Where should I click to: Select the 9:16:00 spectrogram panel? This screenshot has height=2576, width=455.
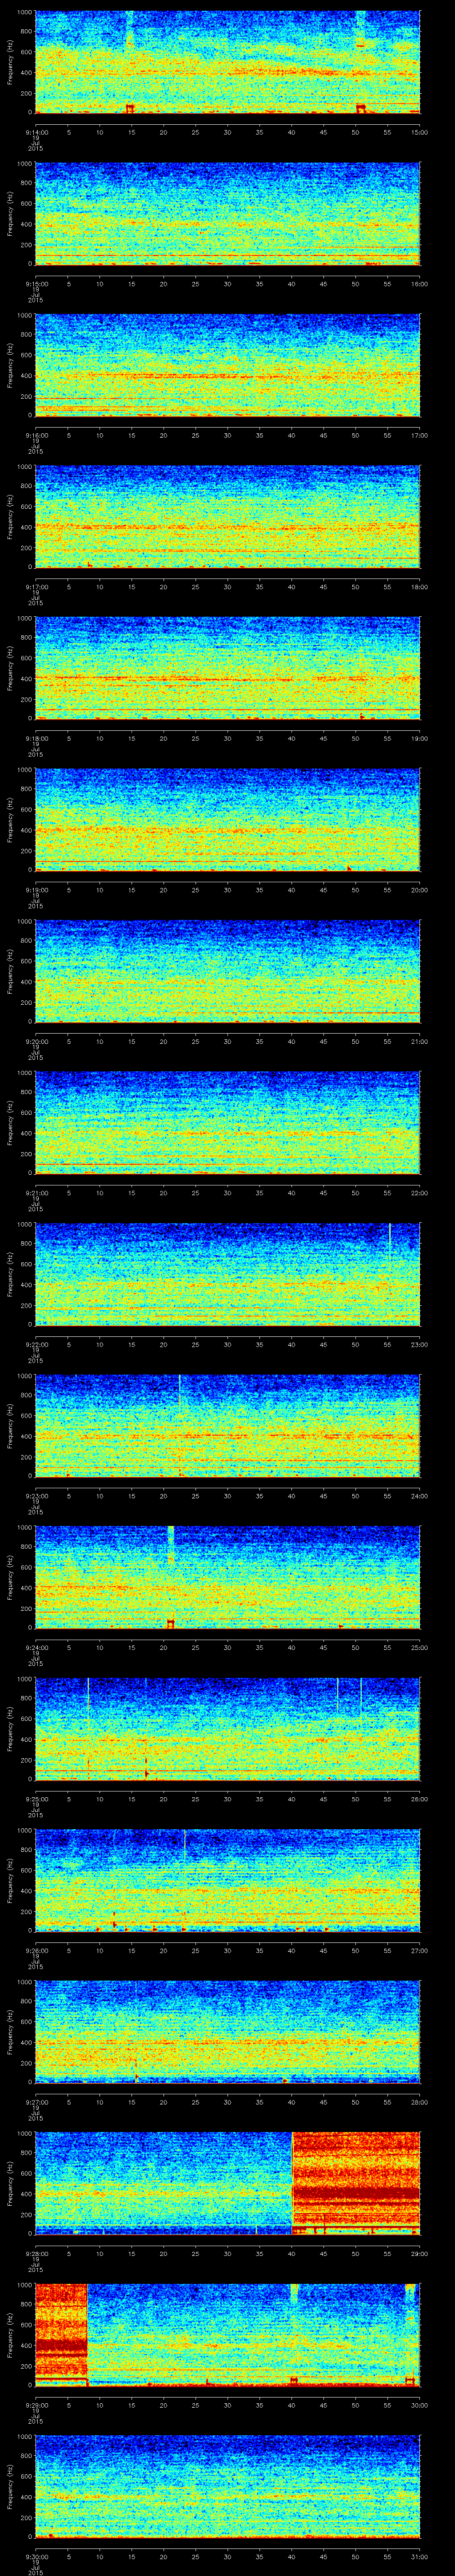click(x=227, y=365)
